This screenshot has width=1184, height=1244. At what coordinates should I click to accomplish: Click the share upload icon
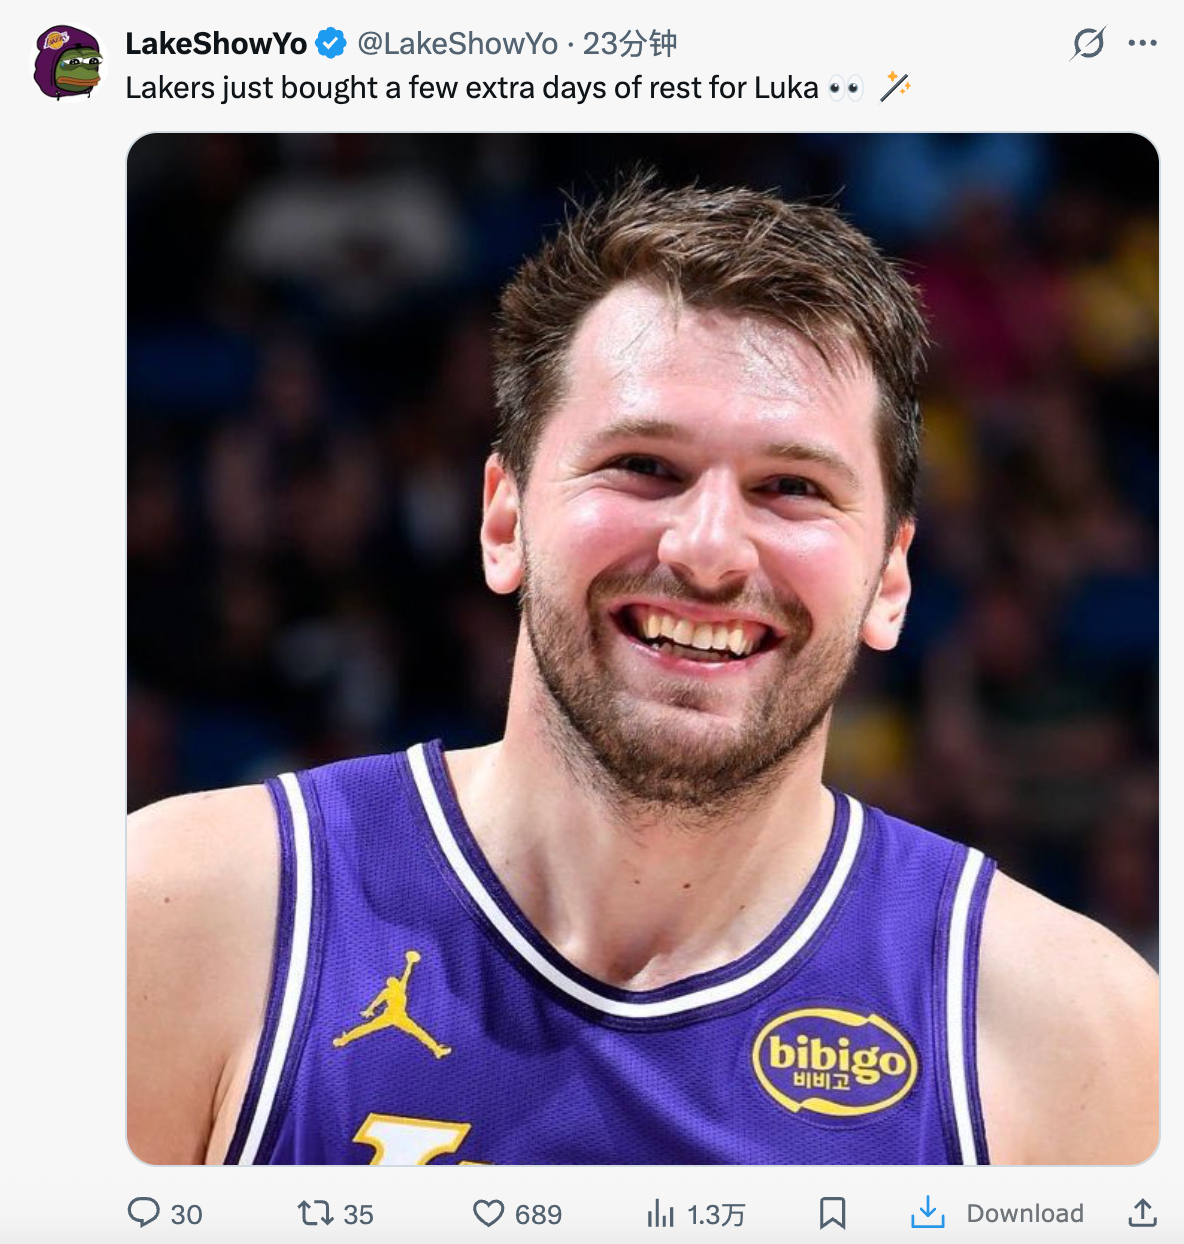(1142, 1213)
